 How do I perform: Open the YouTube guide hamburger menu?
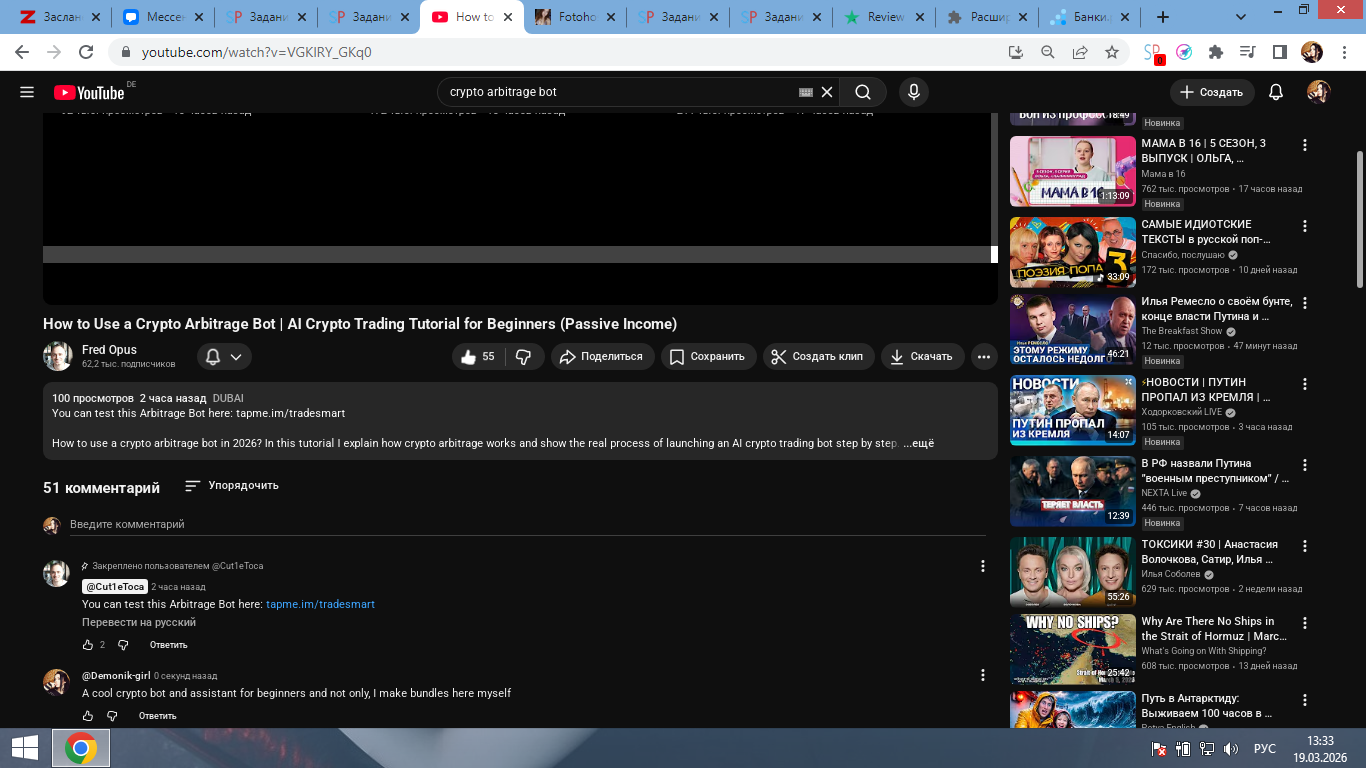pos(27,92)
